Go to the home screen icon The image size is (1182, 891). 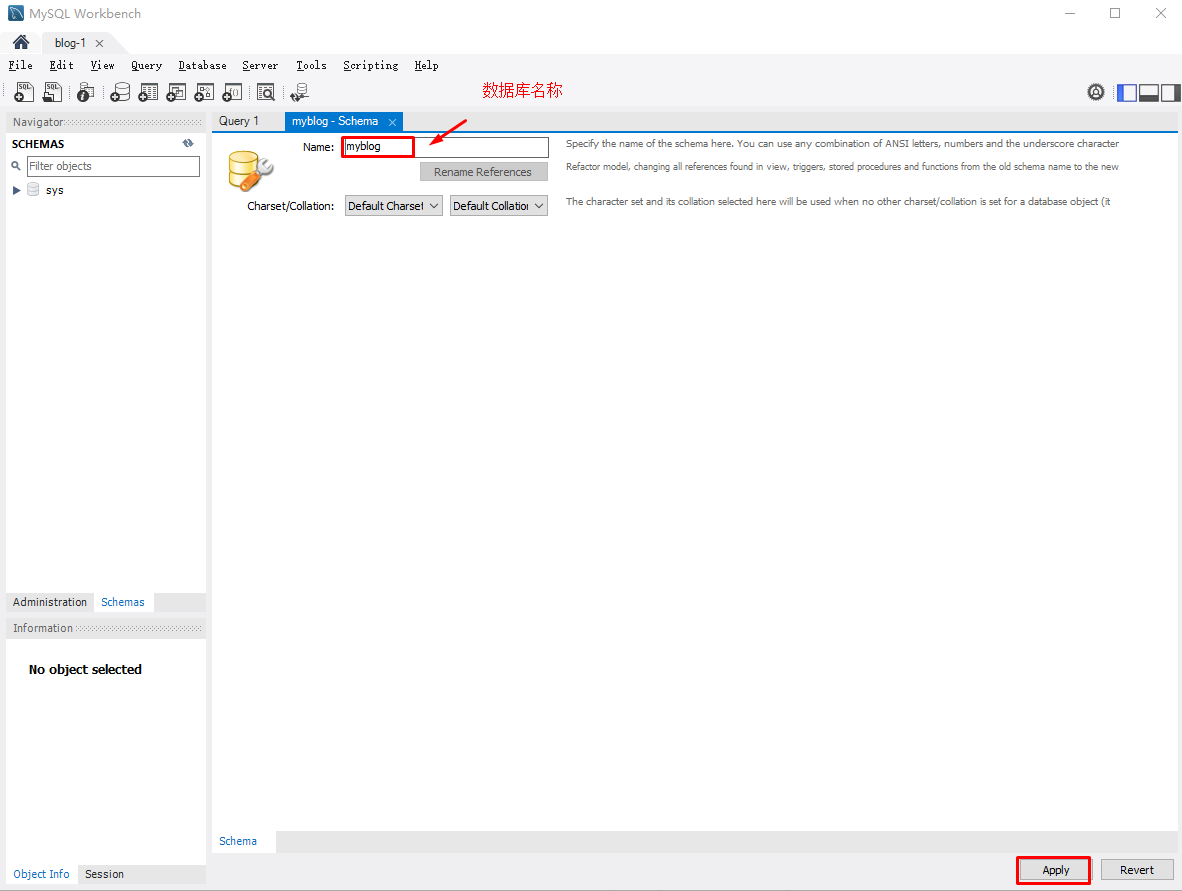click(x=21, y=42)
